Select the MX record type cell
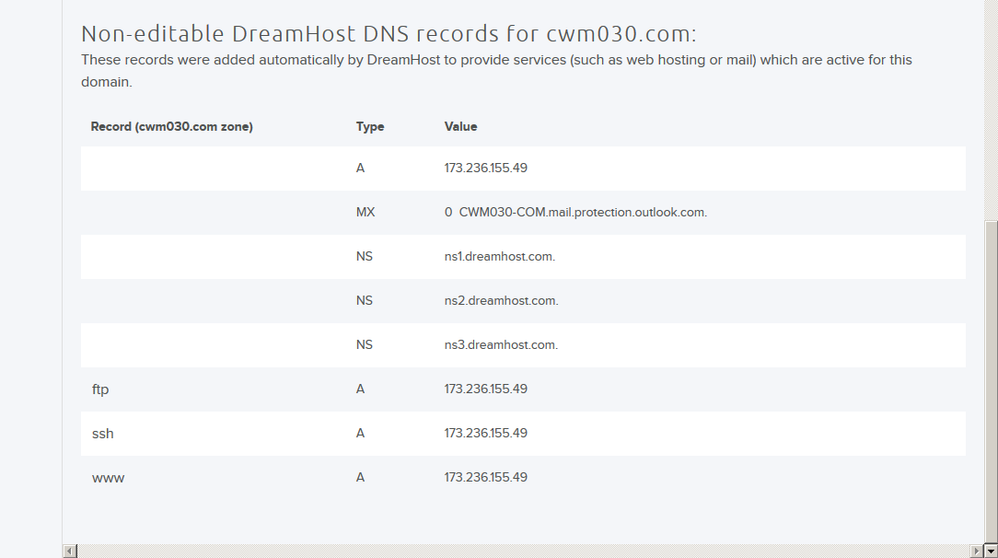Image resolution: width=998 pixels, height=558 pixels. (x=365, y=212)
